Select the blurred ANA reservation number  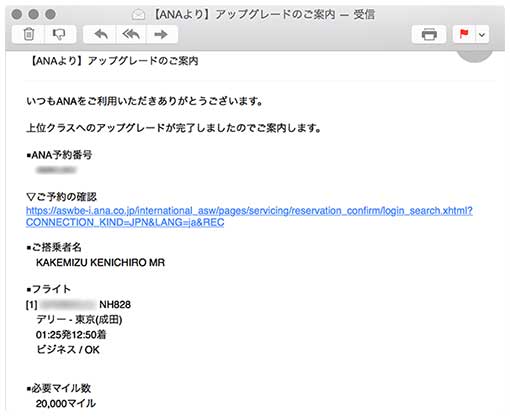(x=56, y=170)
